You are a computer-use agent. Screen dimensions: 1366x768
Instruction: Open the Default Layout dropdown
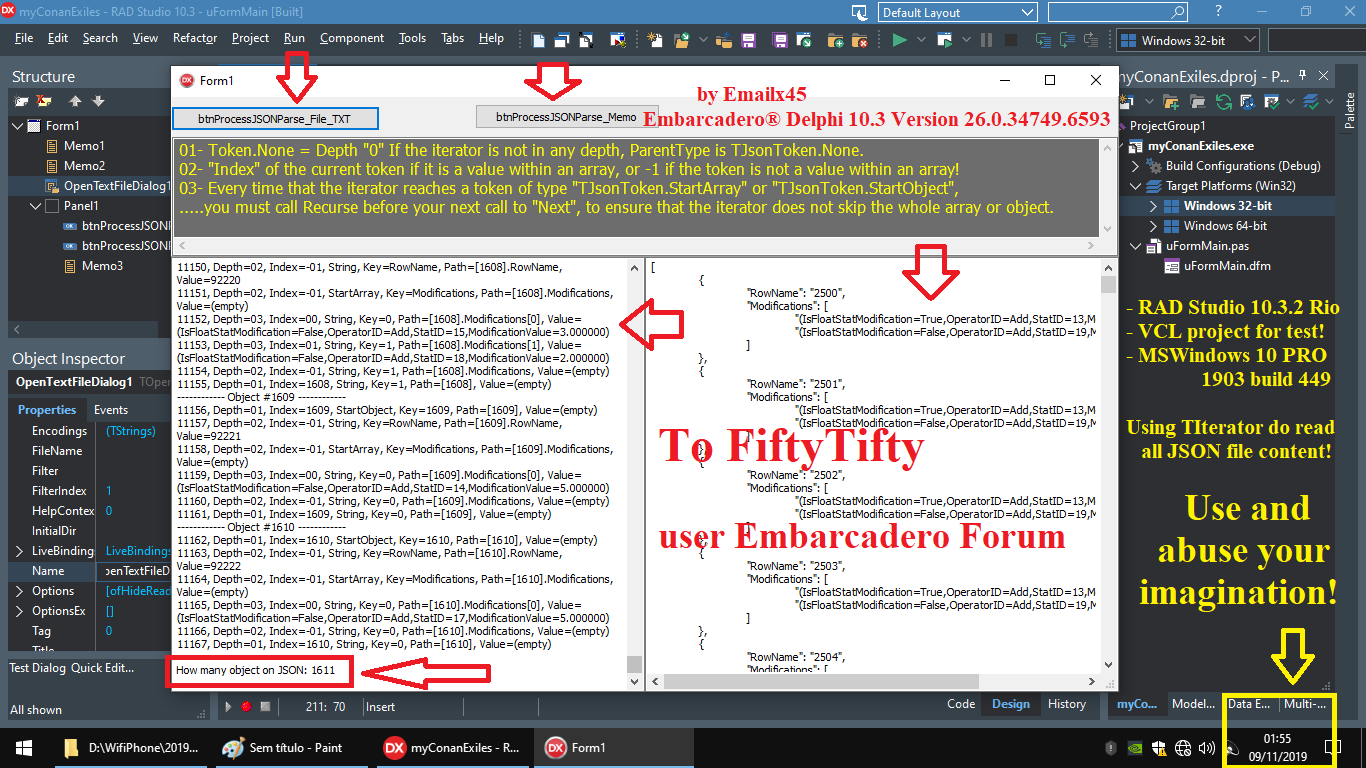[957, 12]
